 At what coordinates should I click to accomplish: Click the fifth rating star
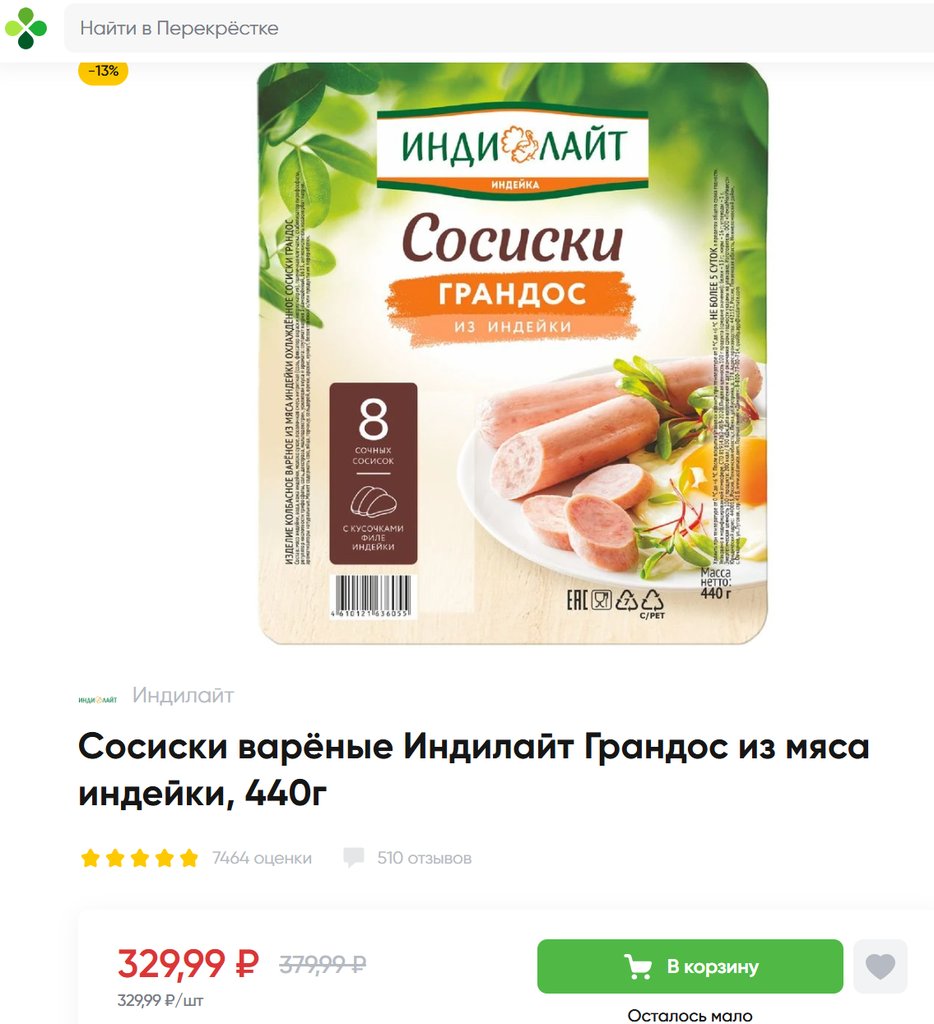(189, 857)
